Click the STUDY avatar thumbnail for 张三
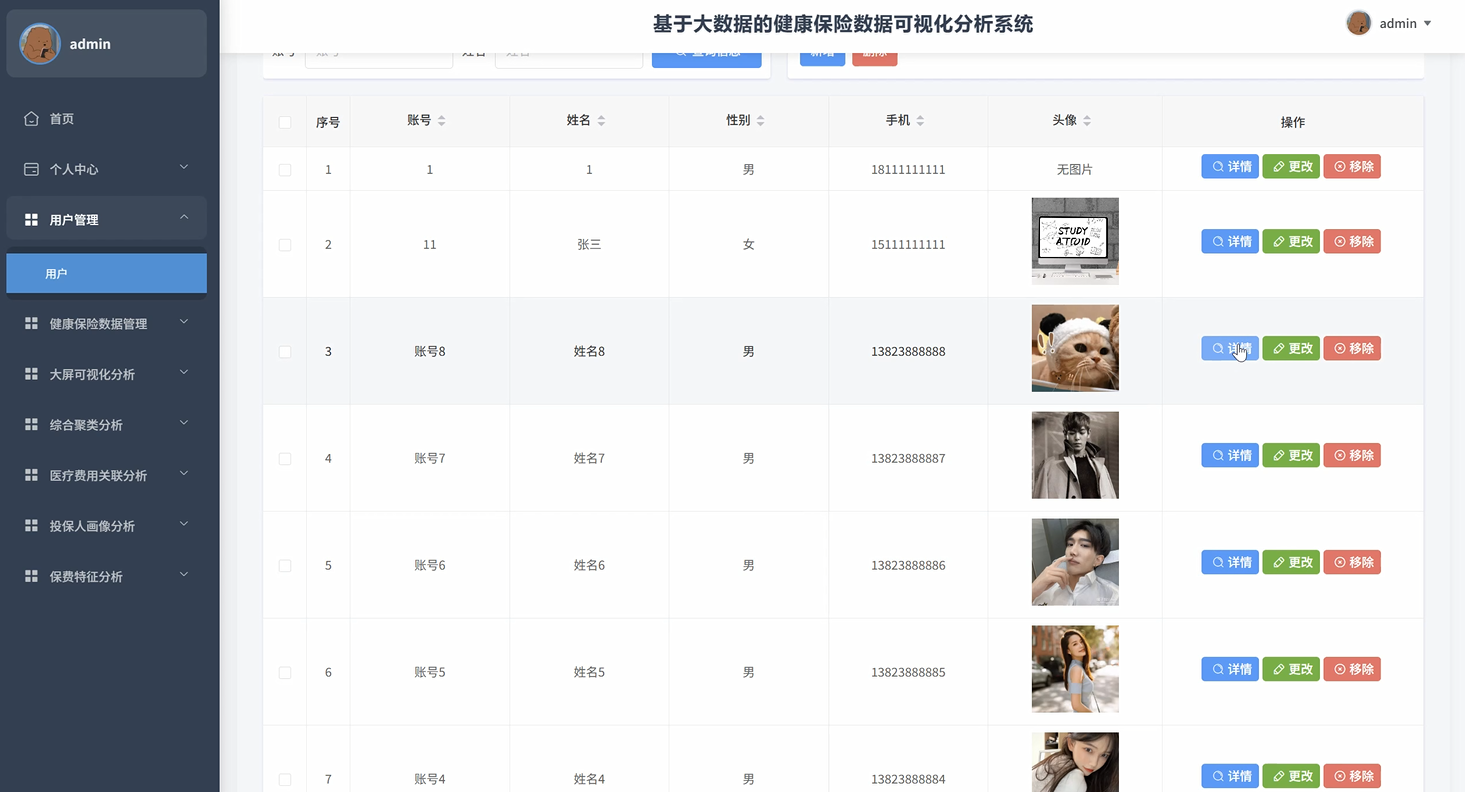1465x792 pixels. click(x=1075, y=241)
